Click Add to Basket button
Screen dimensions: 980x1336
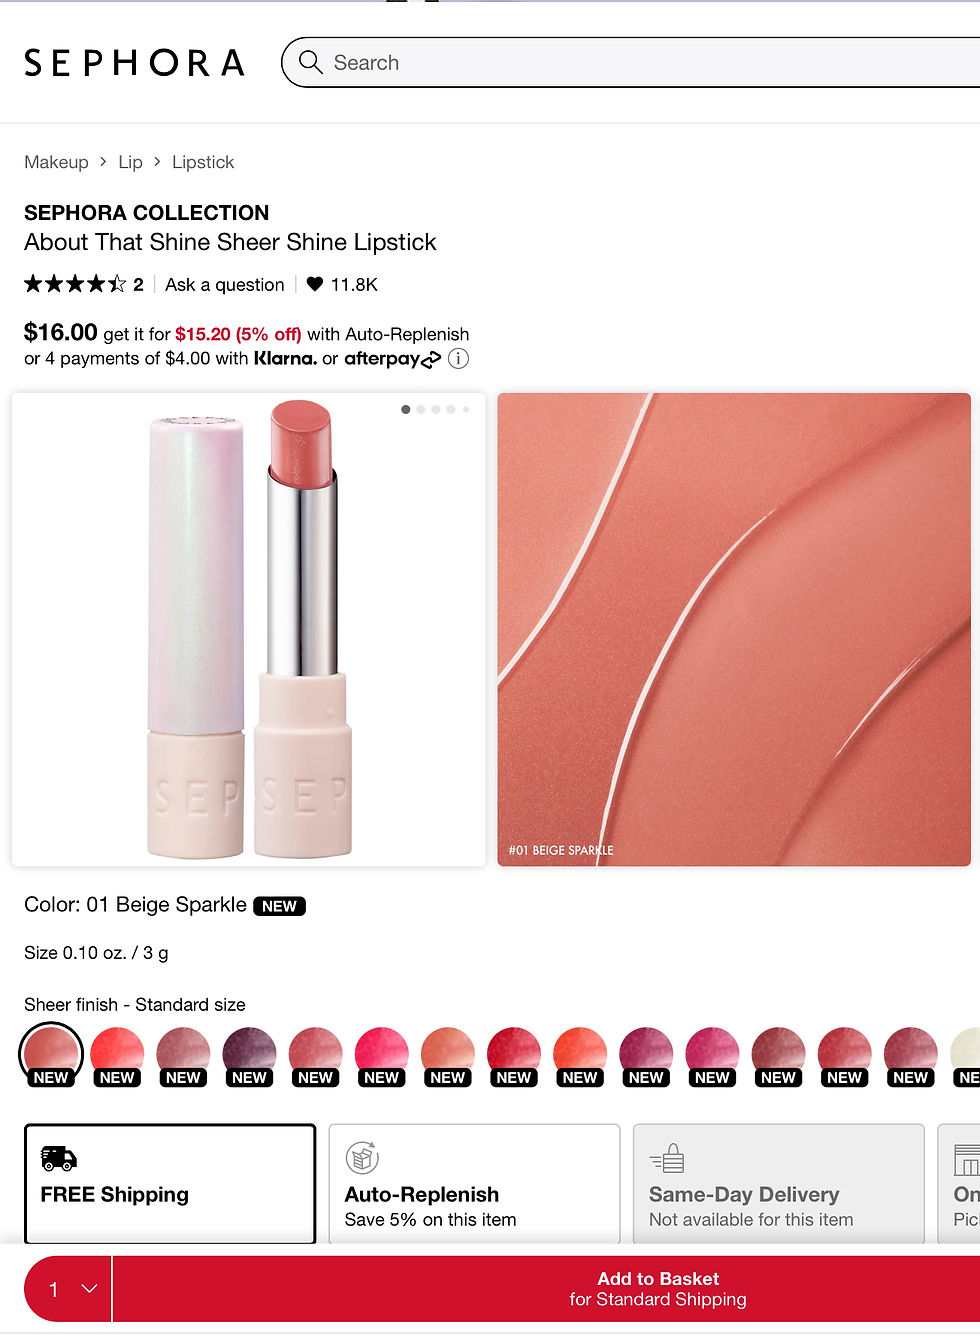tap(658, 1289)
